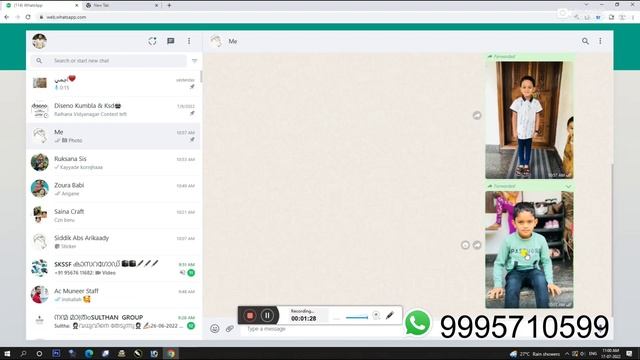Open the Me chat three-dot menu

(600, 41)
